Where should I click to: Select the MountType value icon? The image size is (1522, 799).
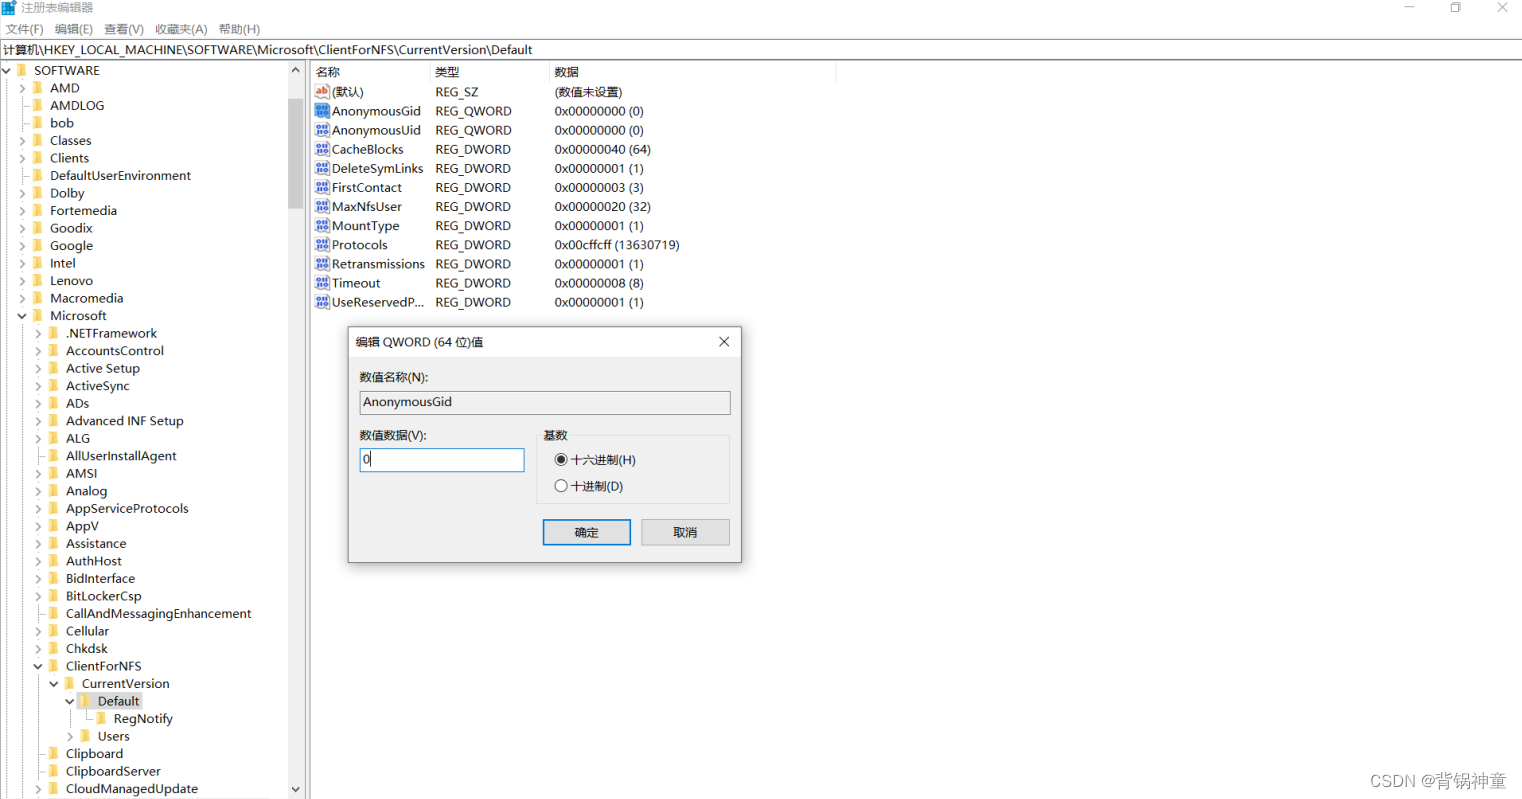pyautogui.click(x=321, y=225)
